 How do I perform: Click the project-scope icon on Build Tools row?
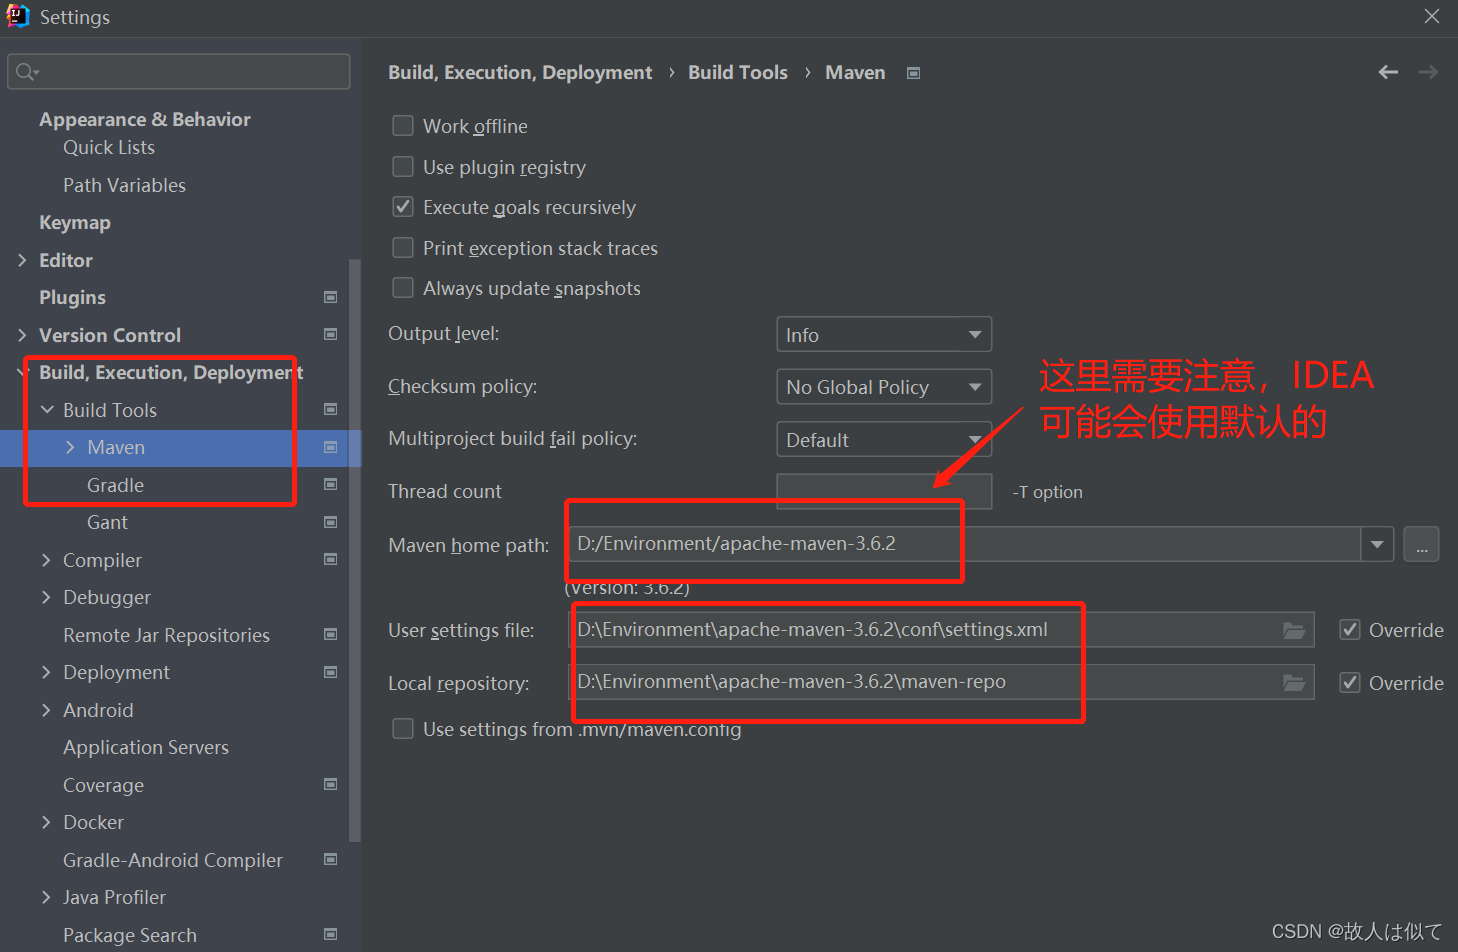click(x=331, y=409)
